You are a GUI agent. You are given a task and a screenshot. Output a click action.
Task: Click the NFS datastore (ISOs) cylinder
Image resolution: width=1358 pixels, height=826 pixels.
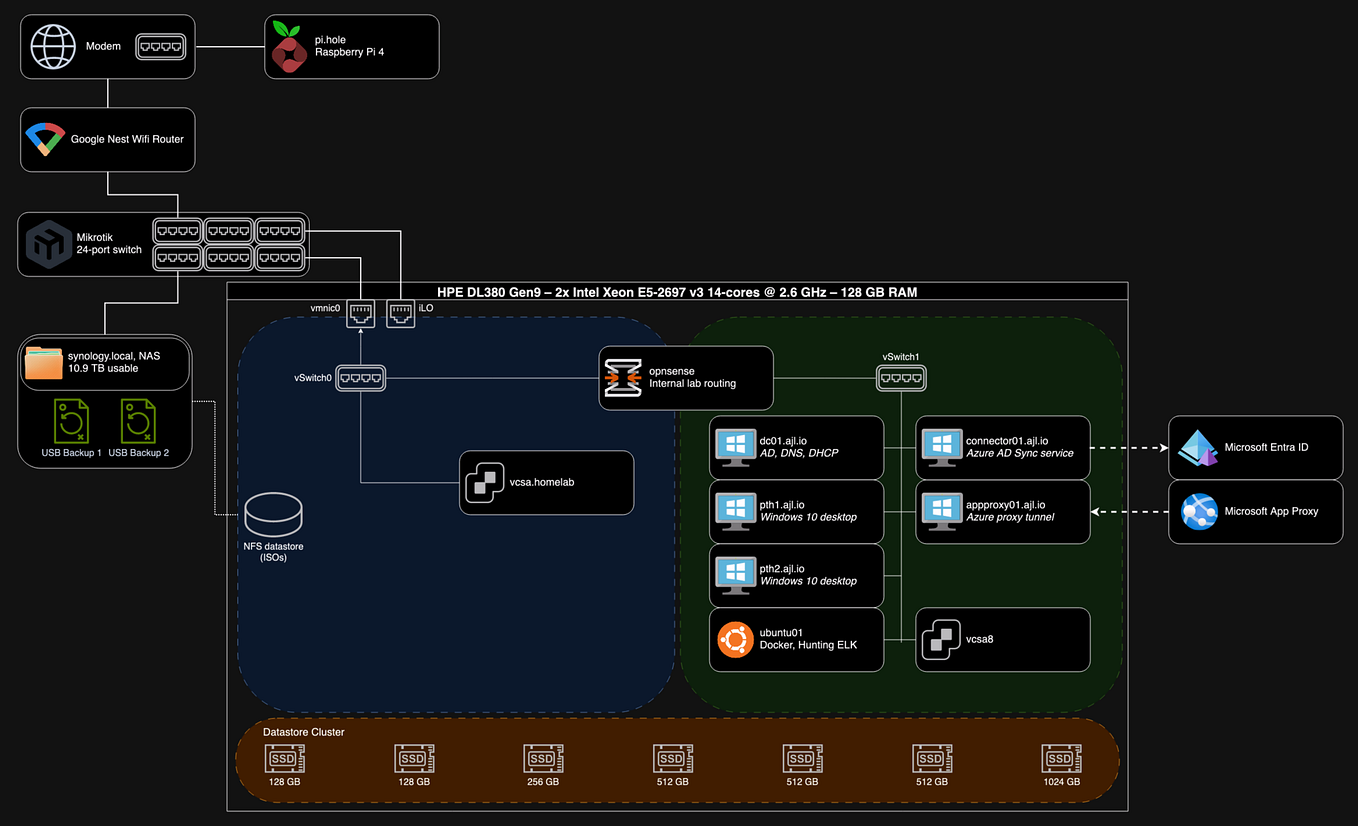[x=273, y=513]
